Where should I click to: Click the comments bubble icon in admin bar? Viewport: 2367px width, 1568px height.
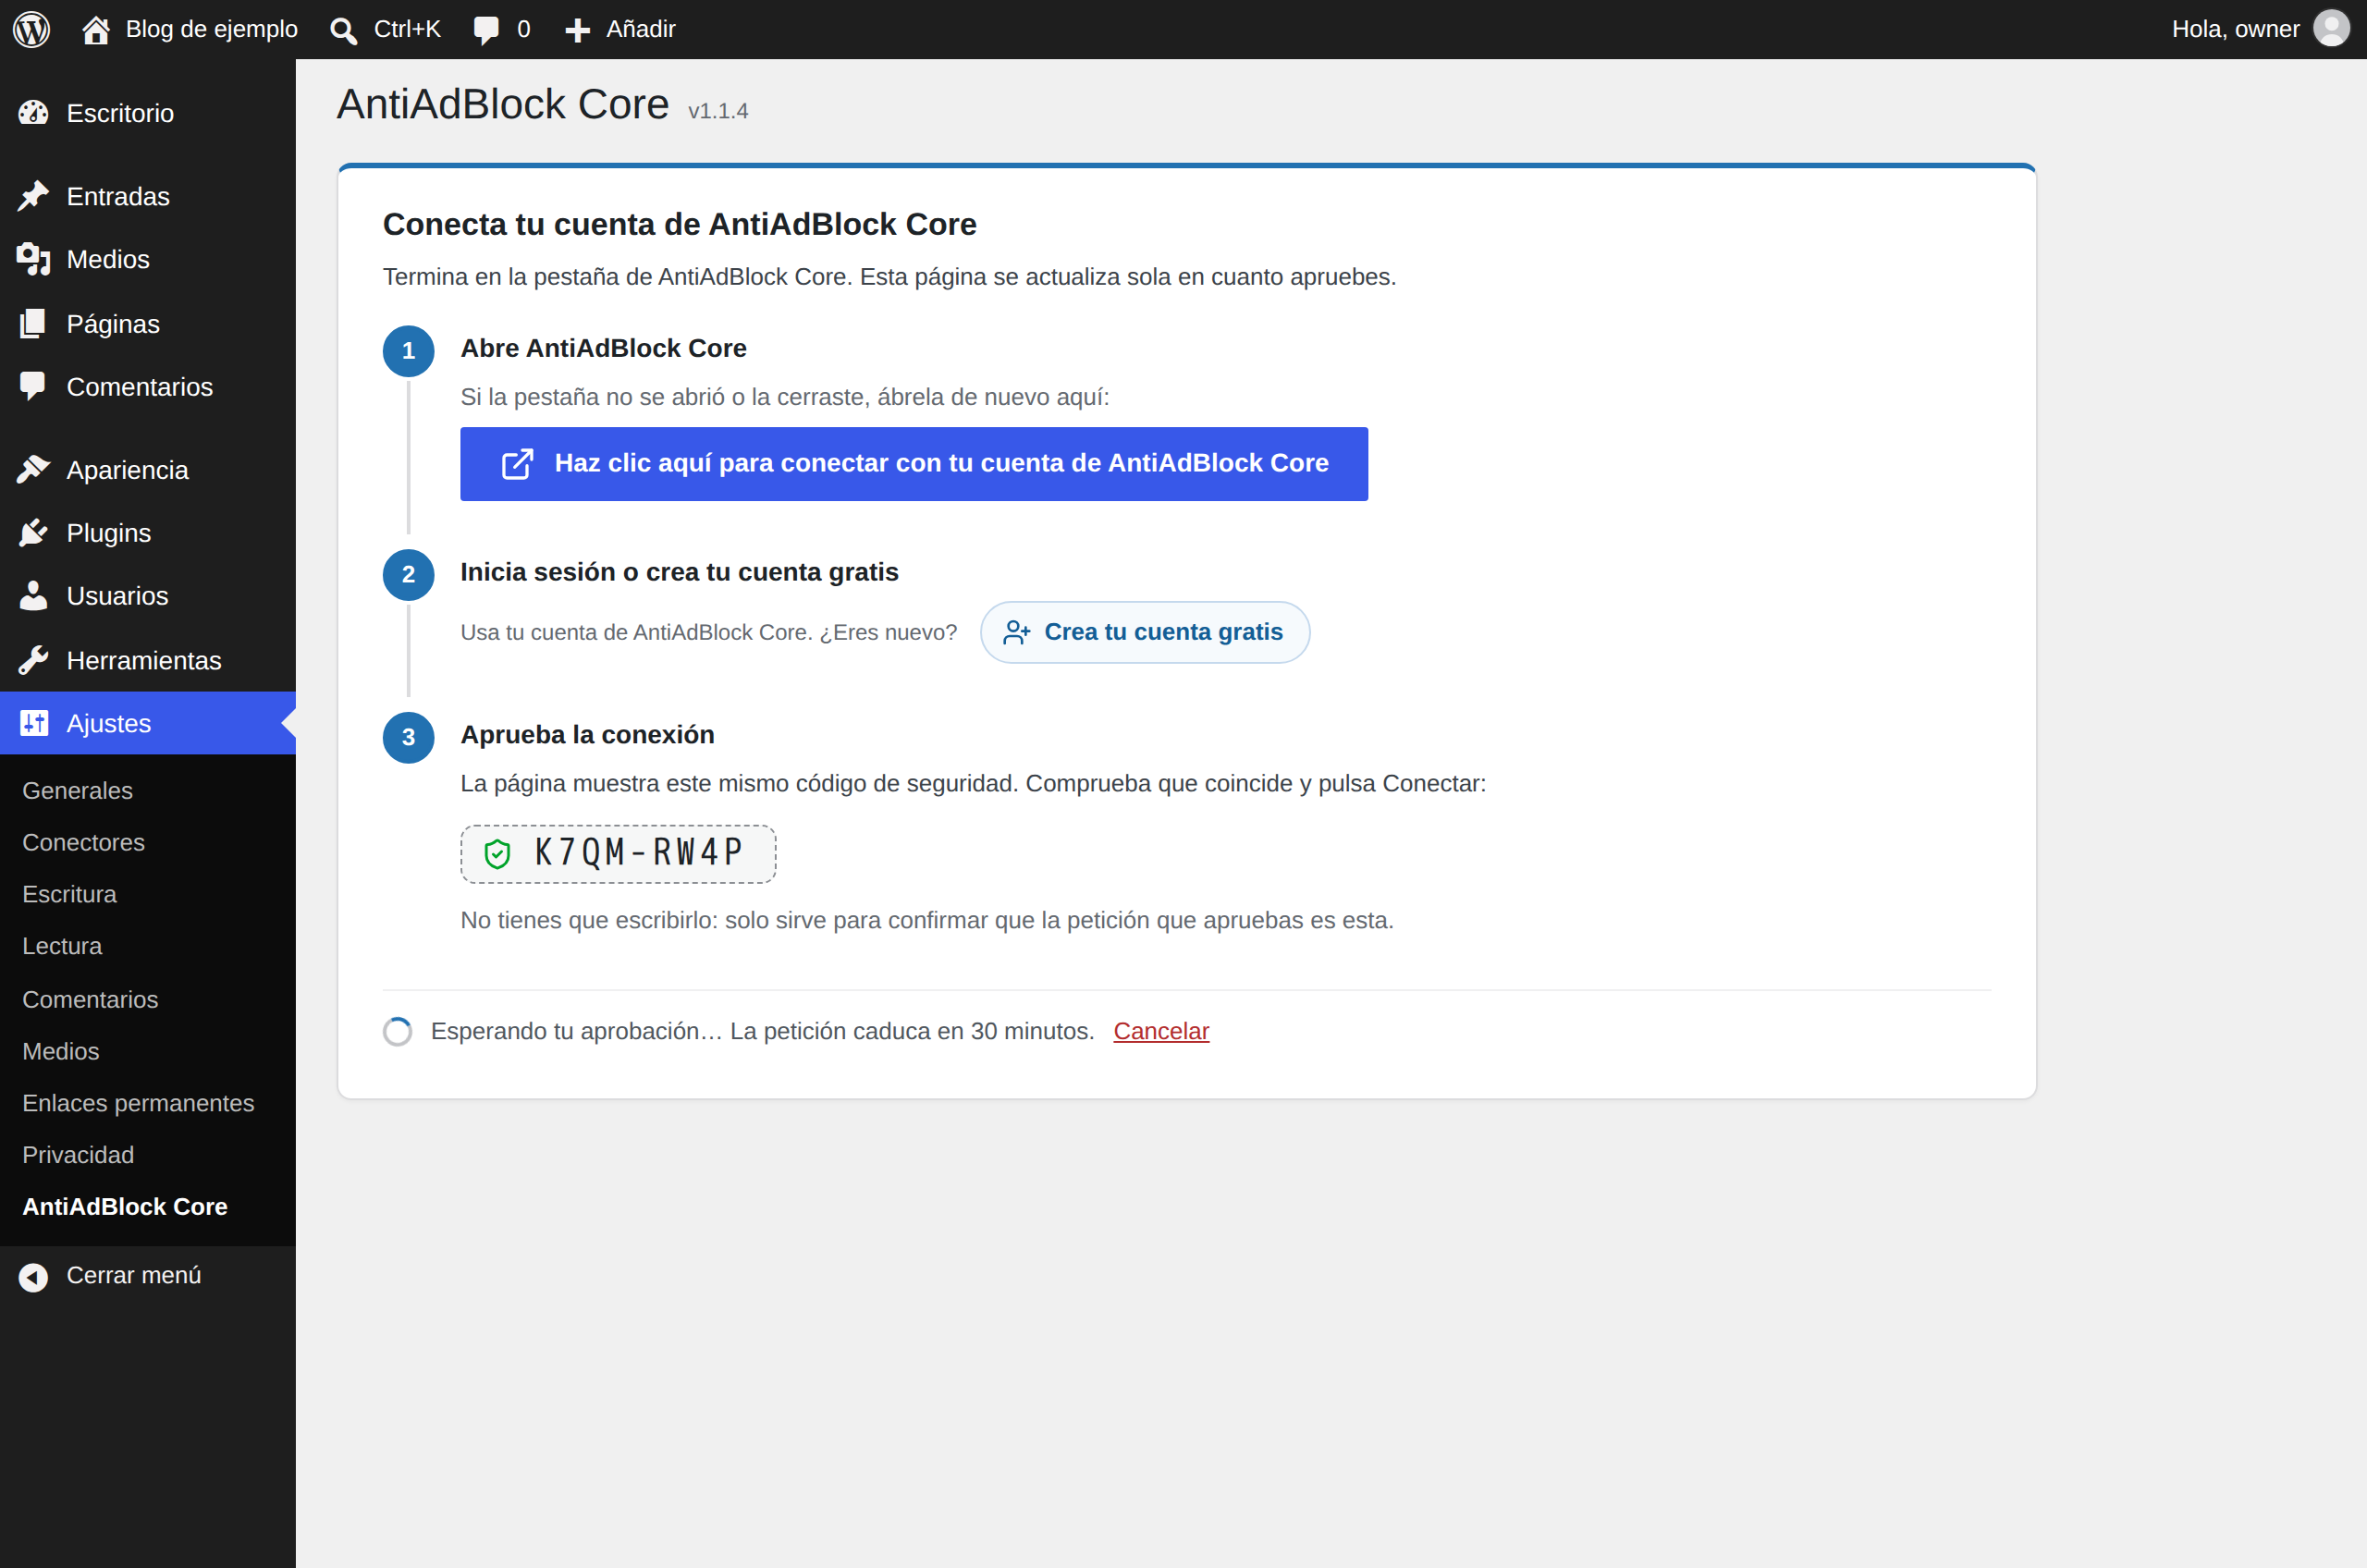point(486,30)
